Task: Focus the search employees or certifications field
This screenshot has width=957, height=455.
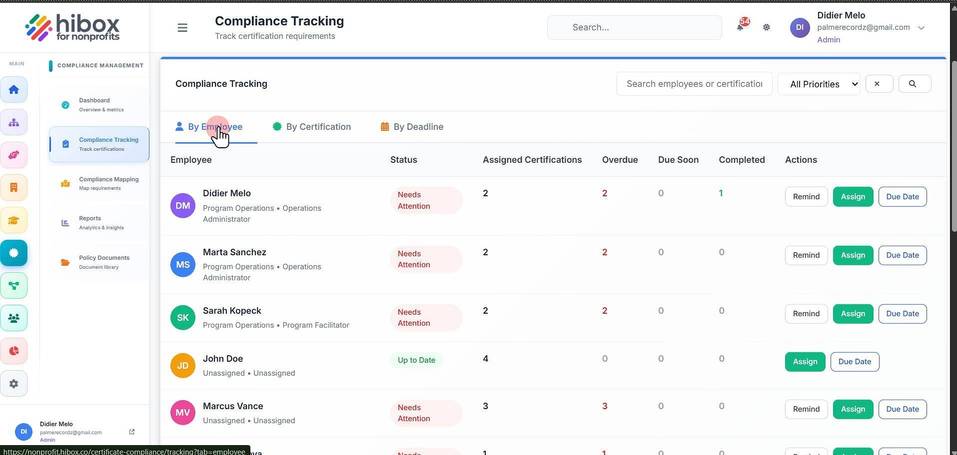Action: (x=695, y=84)
